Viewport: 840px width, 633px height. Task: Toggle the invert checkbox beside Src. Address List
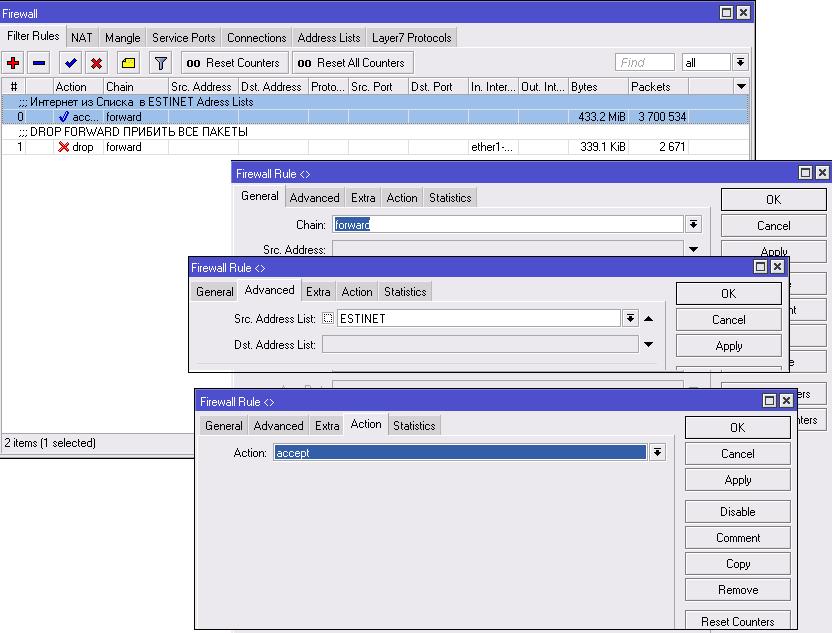tap(328, 319)
